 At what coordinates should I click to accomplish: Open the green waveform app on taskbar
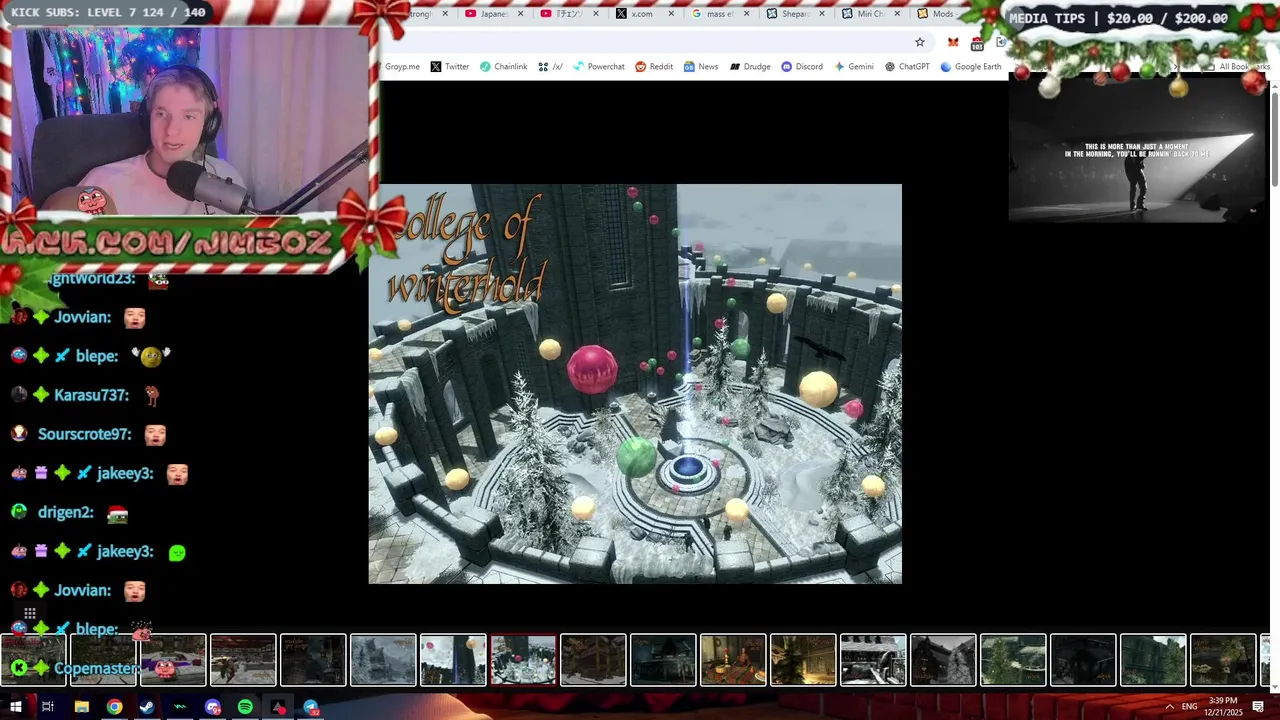180,707
